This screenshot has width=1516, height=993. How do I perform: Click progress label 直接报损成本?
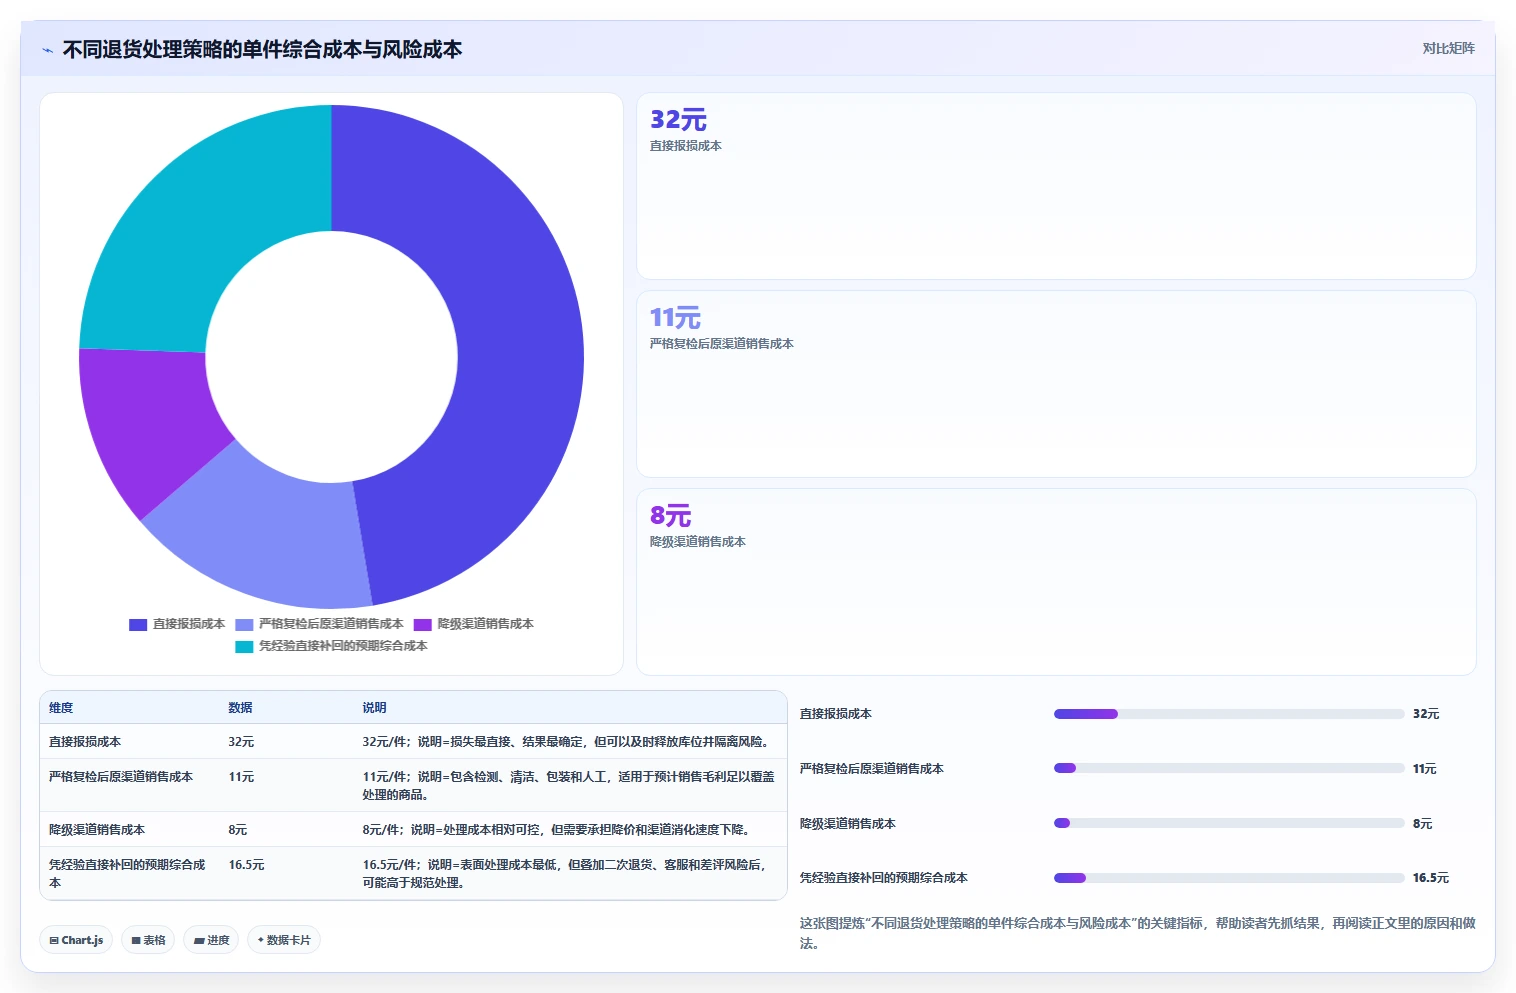pos(836,714)
